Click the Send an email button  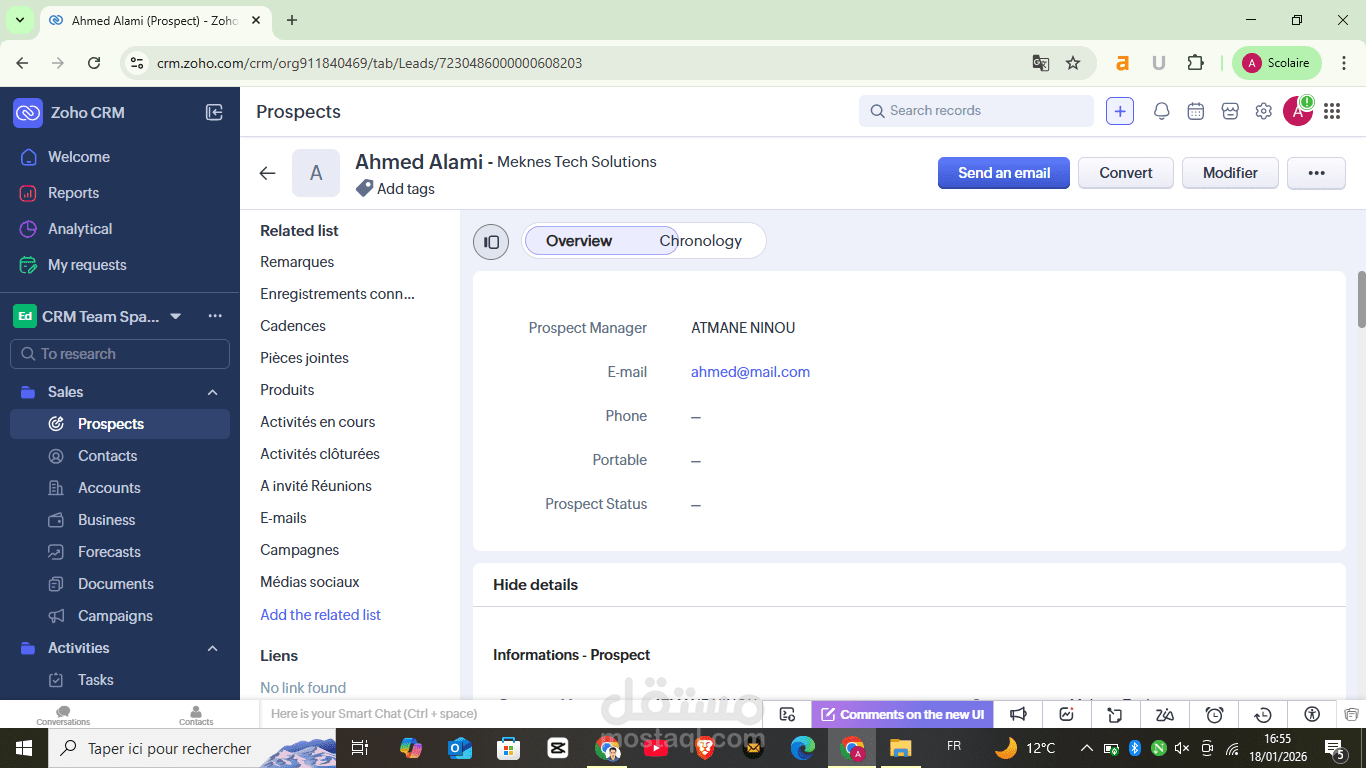pyautogui.click(x=1003, y=172)
